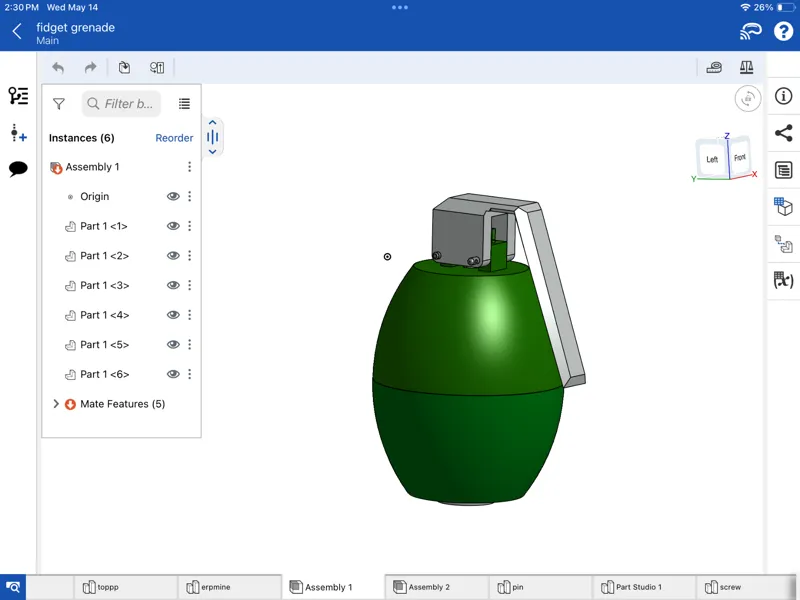Image resolution: width=800 pixels, height=600 pixels.
Task: Tap the view rotation lock icon
Action: 747,98
